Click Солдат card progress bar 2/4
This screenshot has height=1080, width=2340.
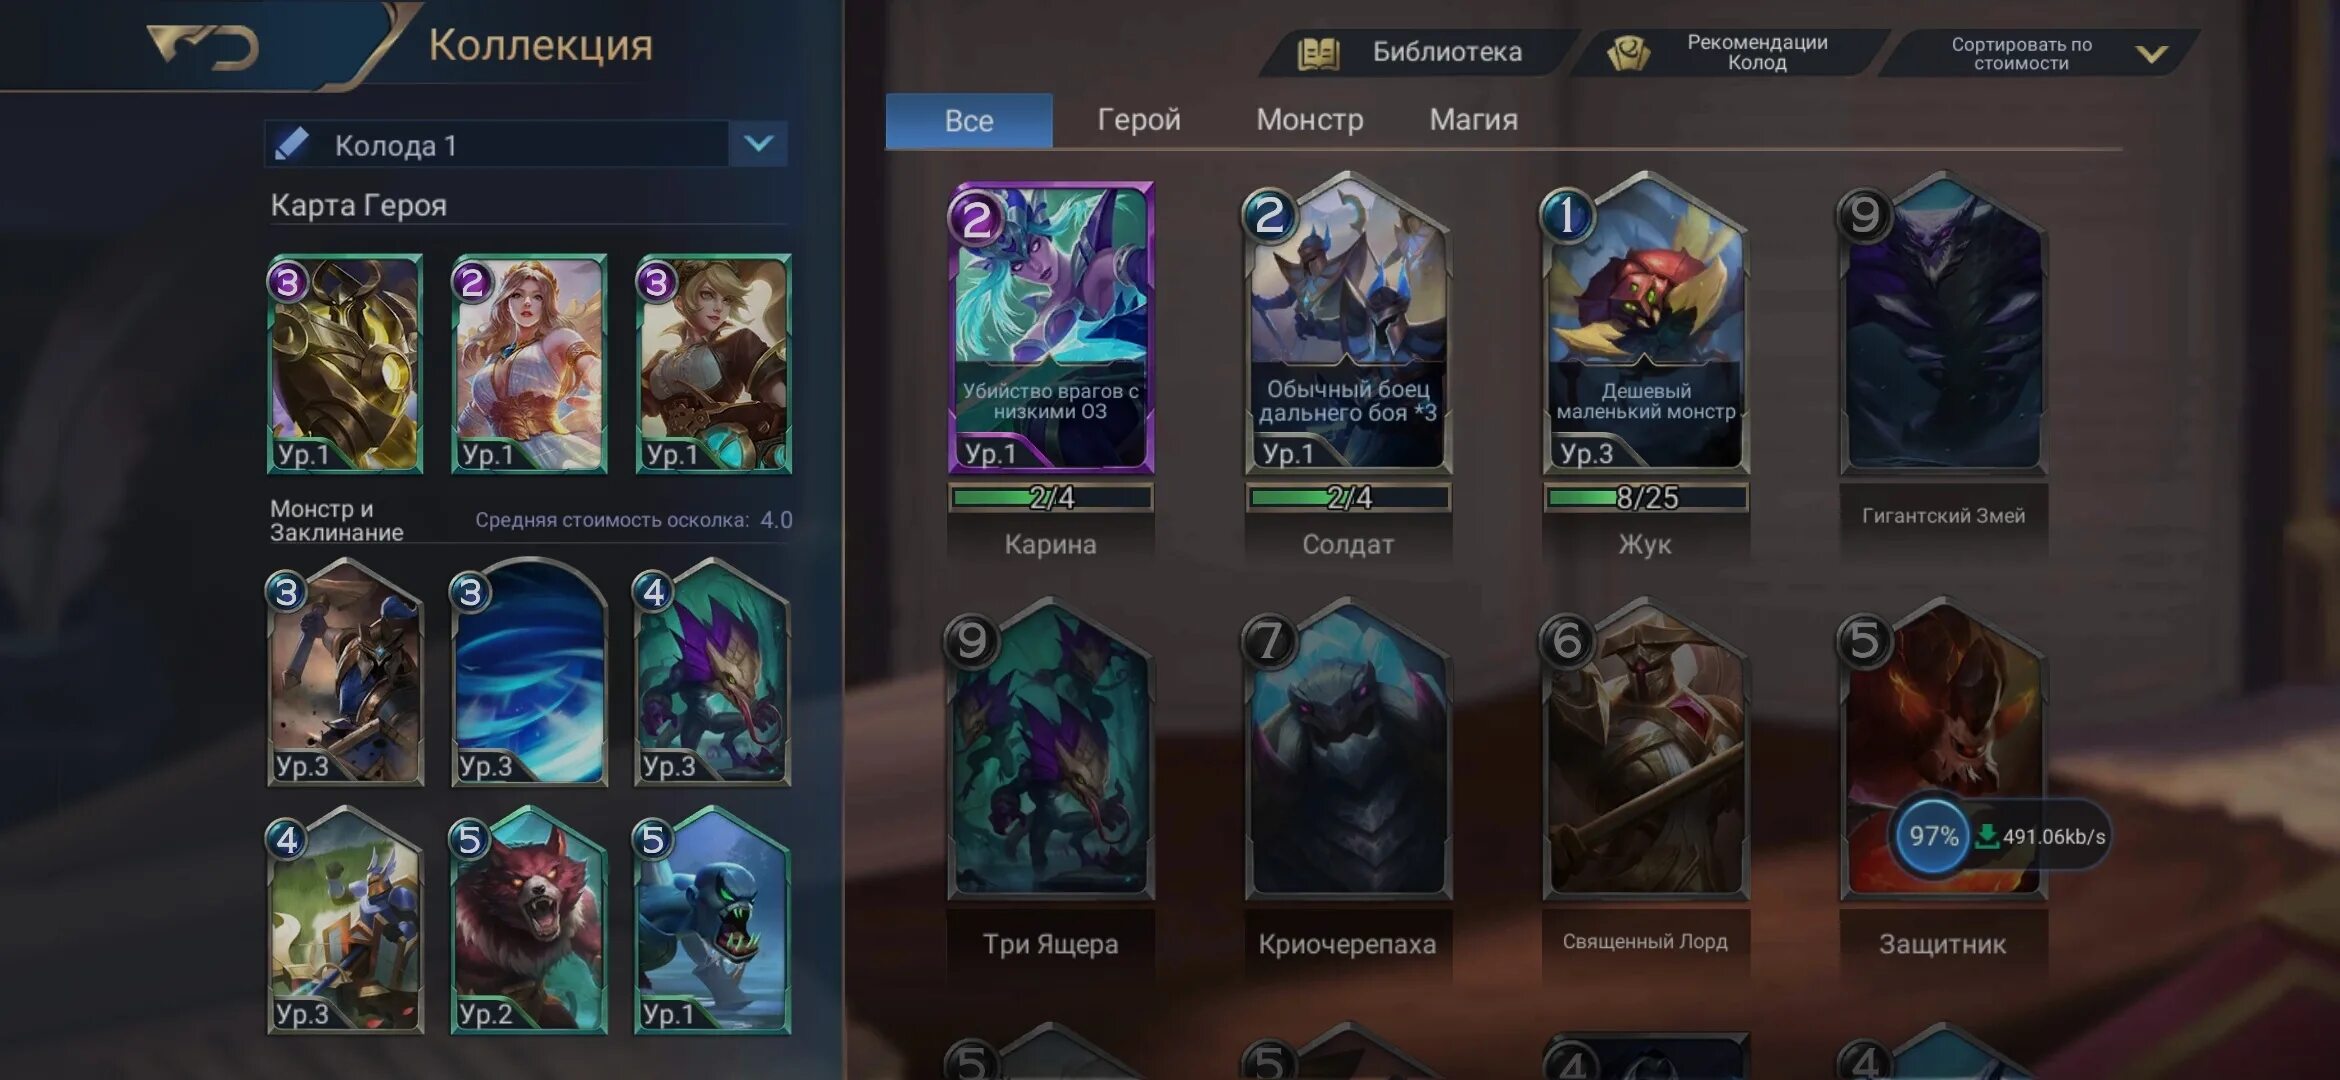1348,497
